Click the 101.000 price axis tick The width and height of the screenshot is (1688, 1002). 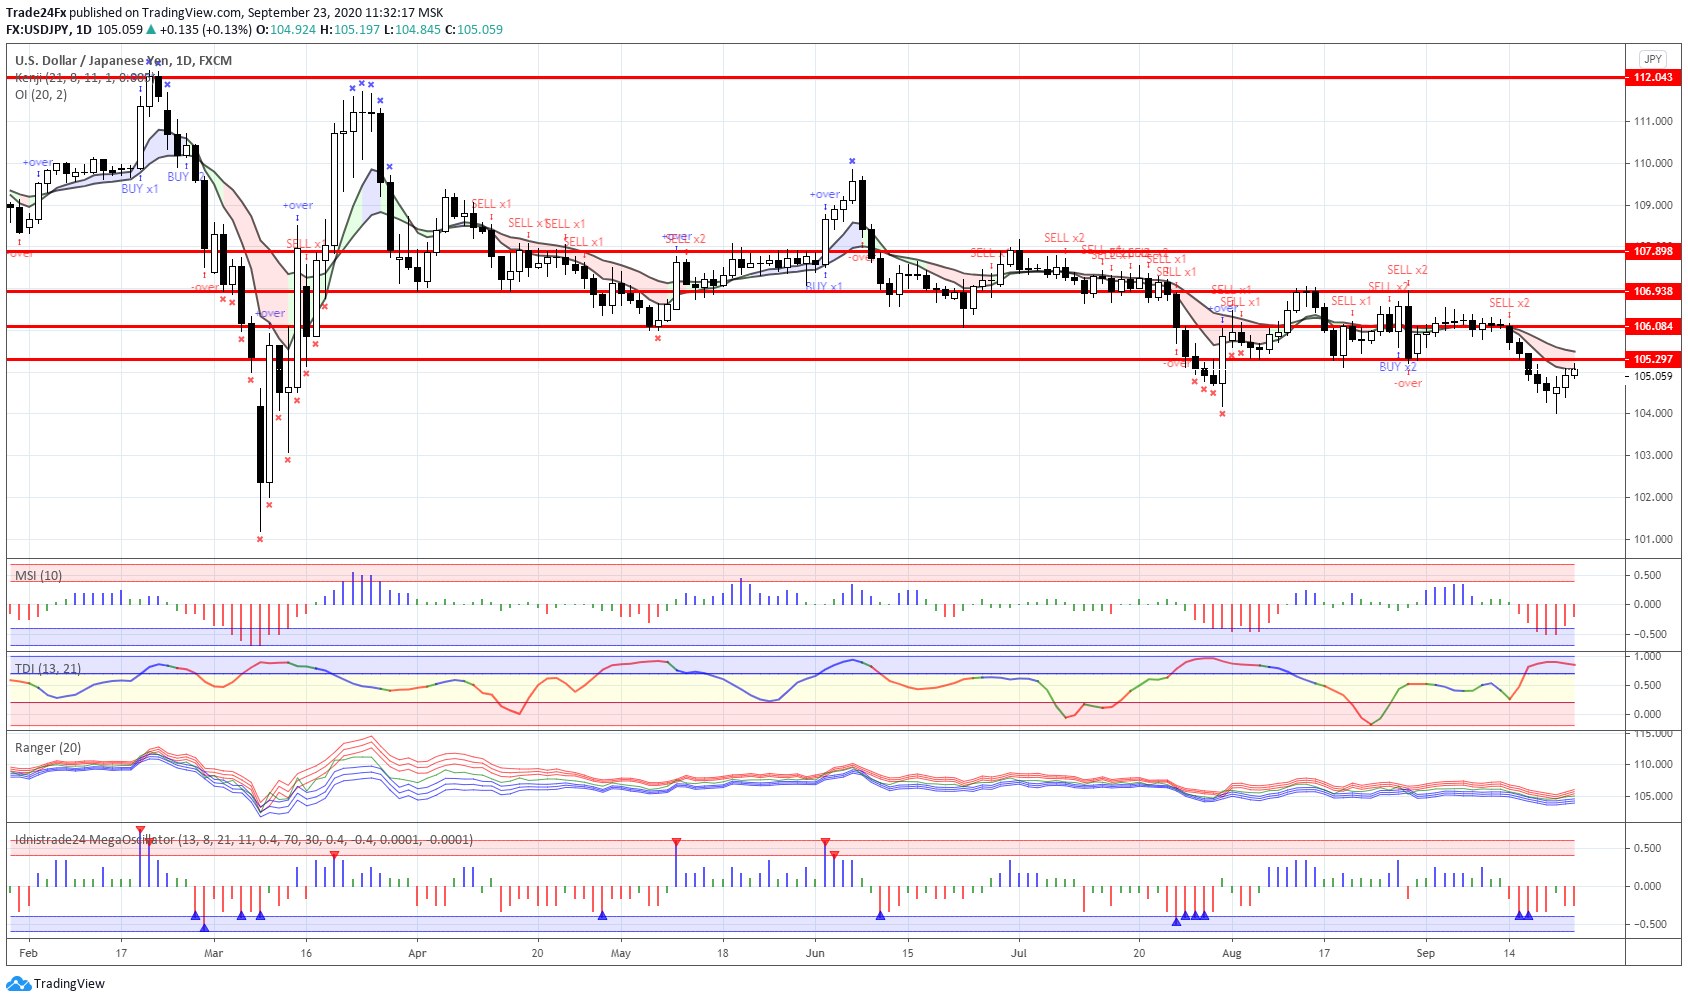pos(1653,539)
